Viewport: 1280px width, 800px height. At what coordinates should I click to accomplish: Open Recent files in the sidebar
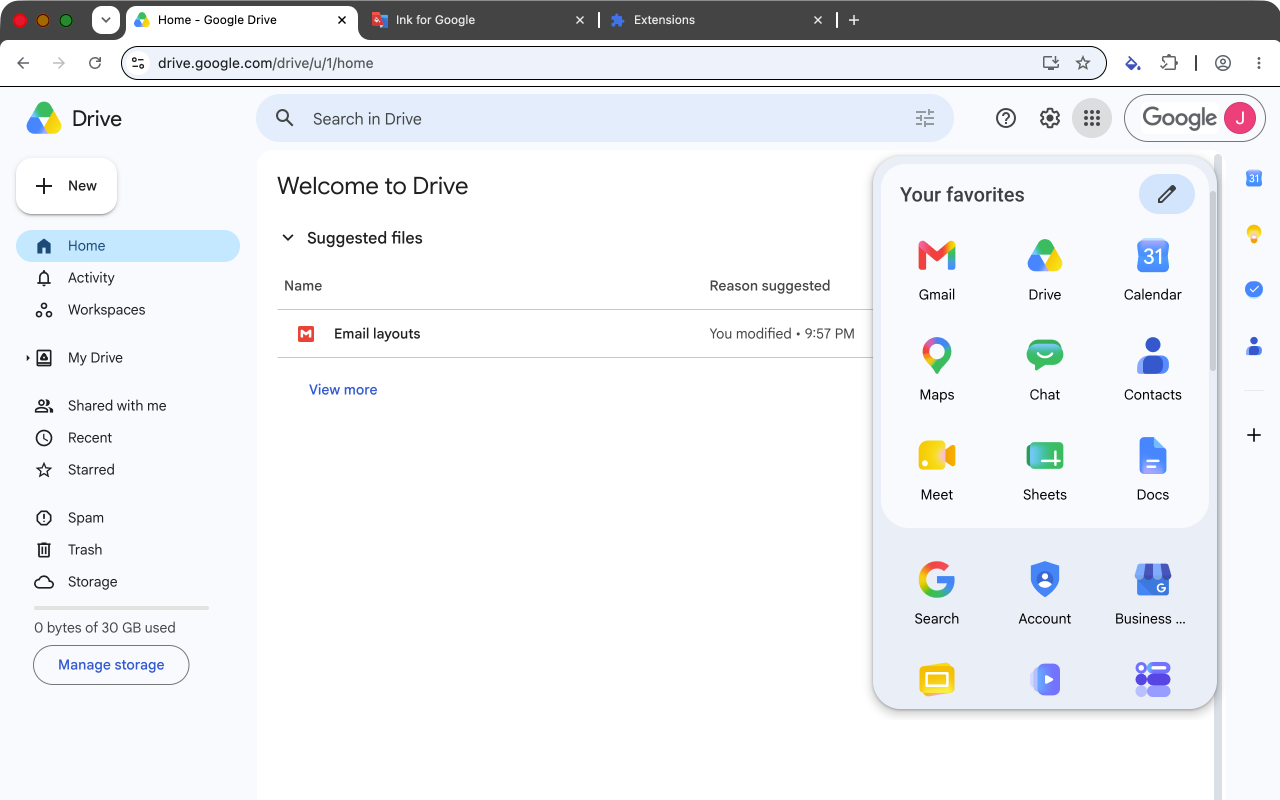[128, 438]
